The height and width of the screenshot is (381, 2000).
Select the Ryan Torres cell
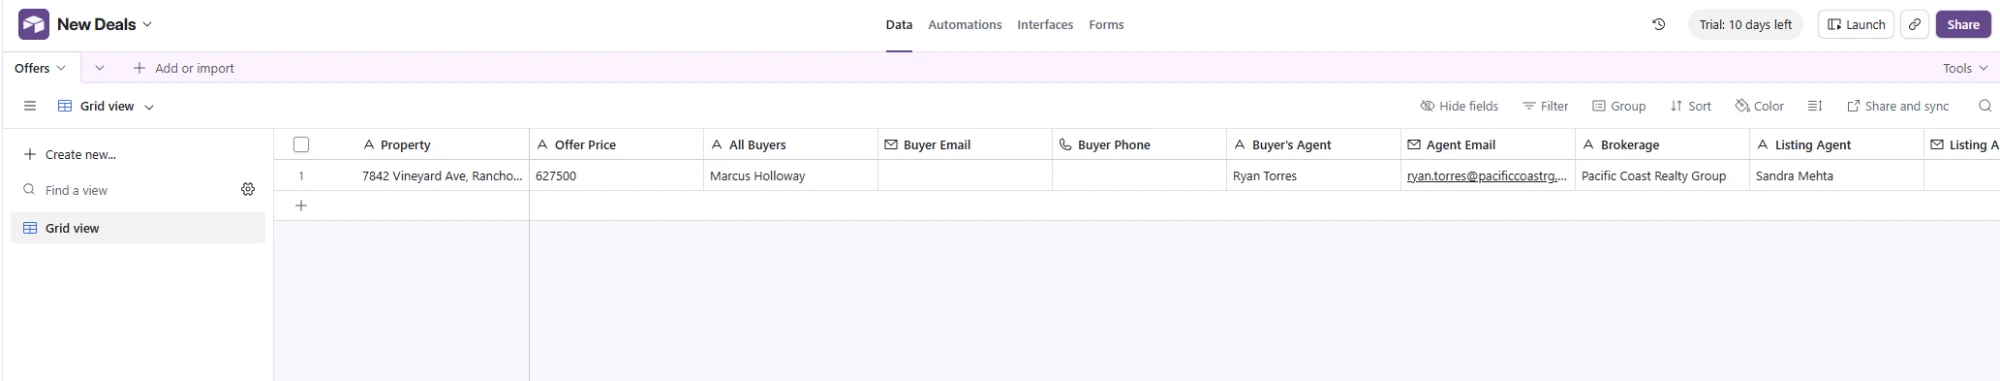point(1313,176)
